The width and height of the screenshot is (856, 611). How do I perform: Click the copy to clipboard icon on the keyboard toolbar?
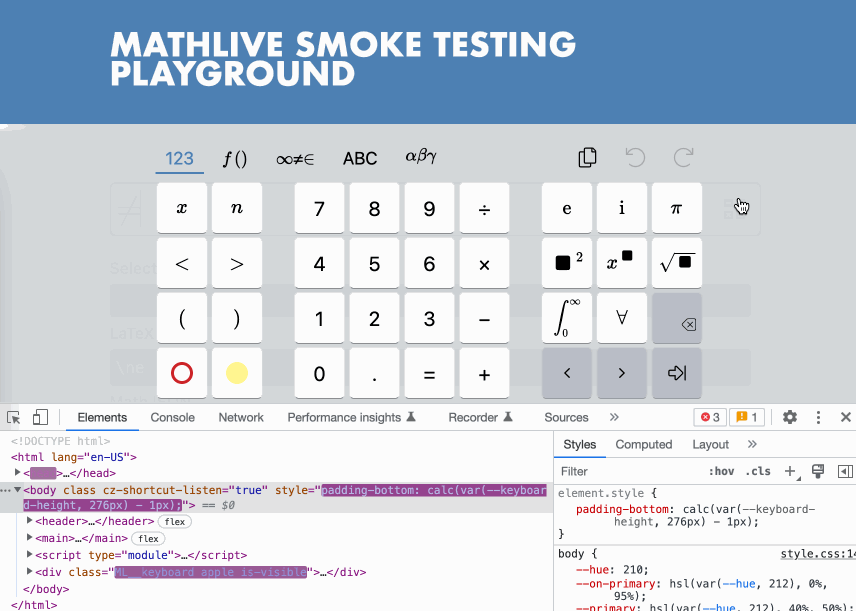tap(587, 158)
